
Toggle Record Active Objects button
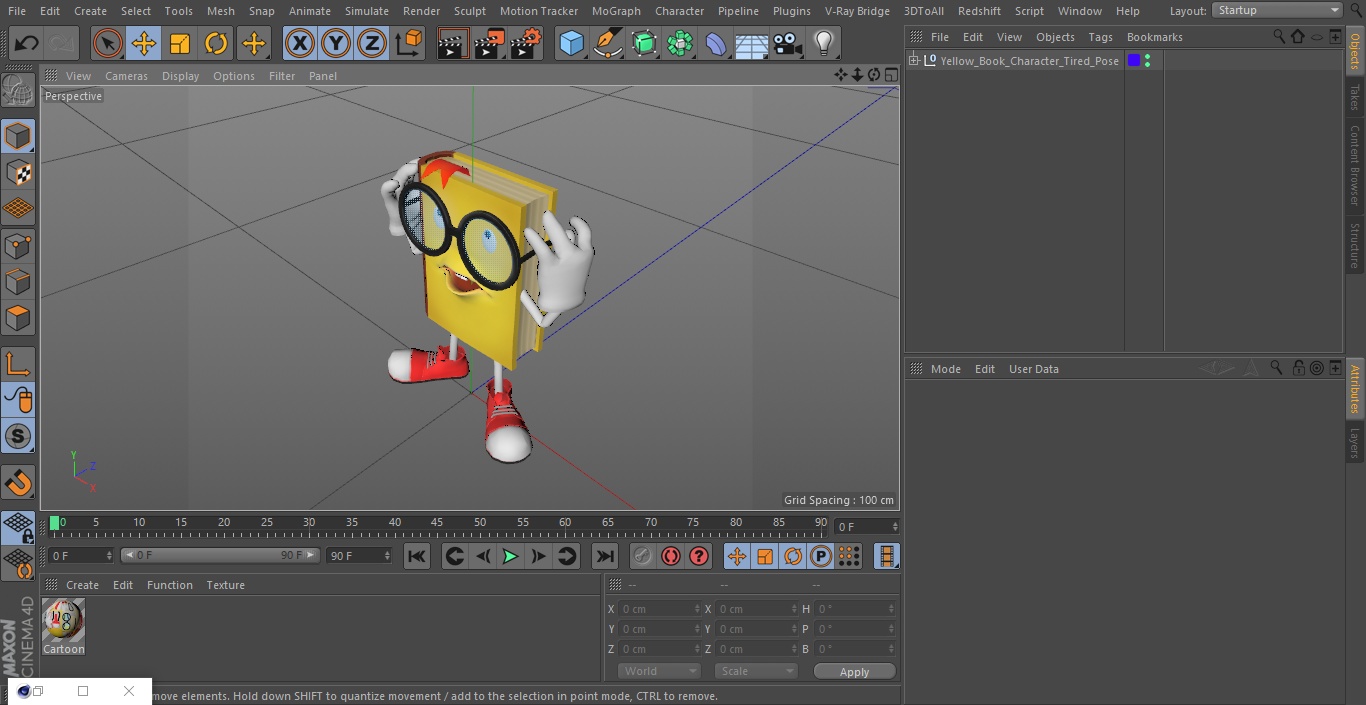(642, 556)
